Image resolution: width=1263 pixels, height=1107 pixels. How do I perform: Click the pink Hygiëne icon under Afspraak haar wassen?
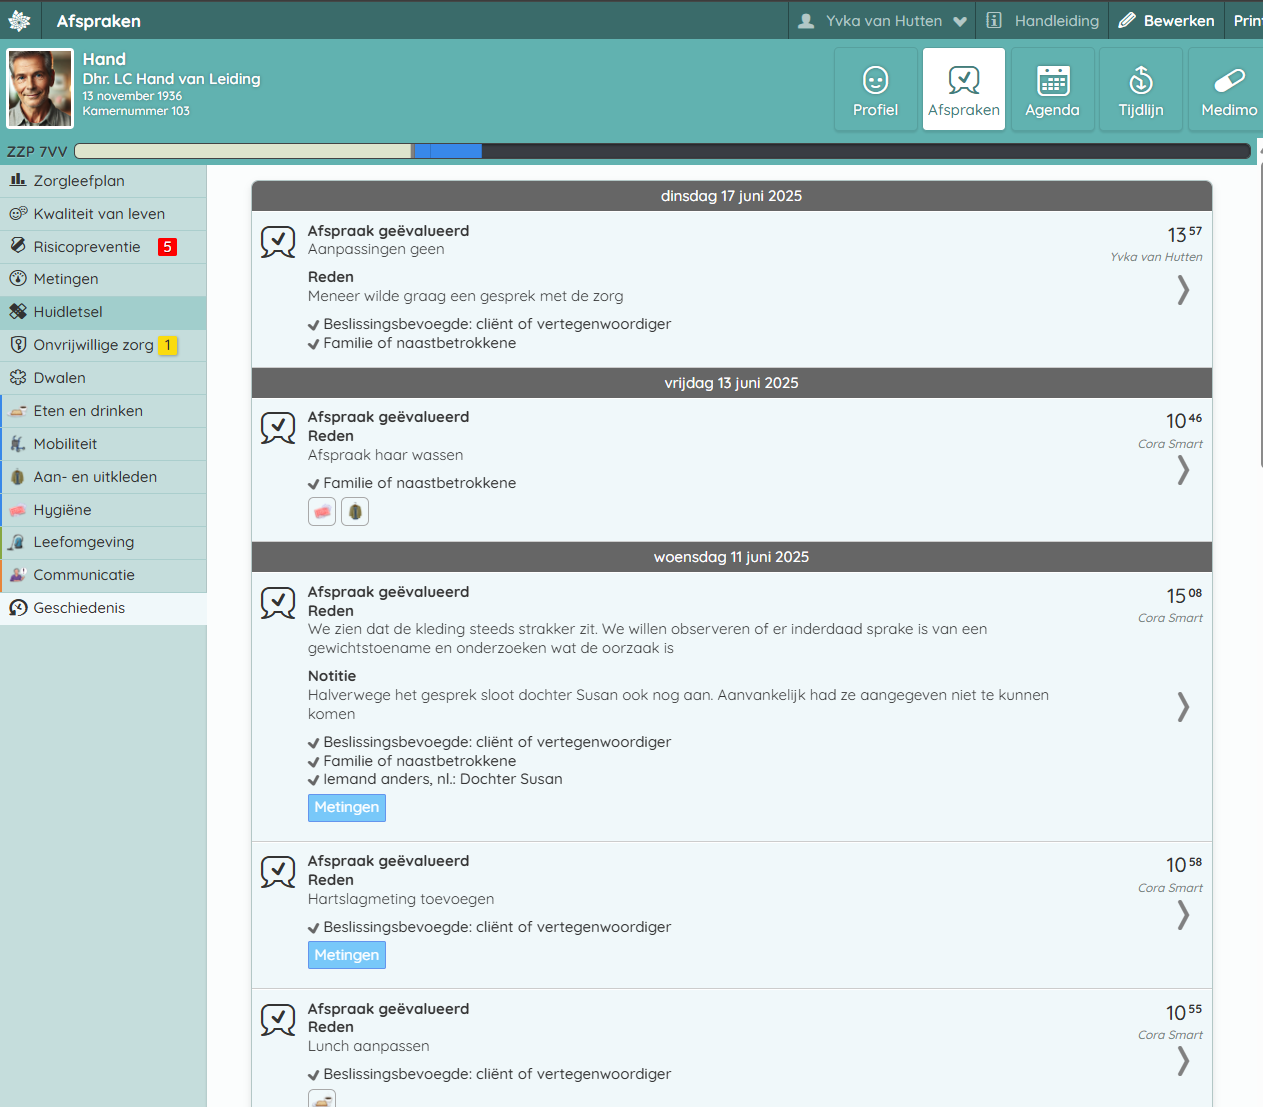[322, 512]
